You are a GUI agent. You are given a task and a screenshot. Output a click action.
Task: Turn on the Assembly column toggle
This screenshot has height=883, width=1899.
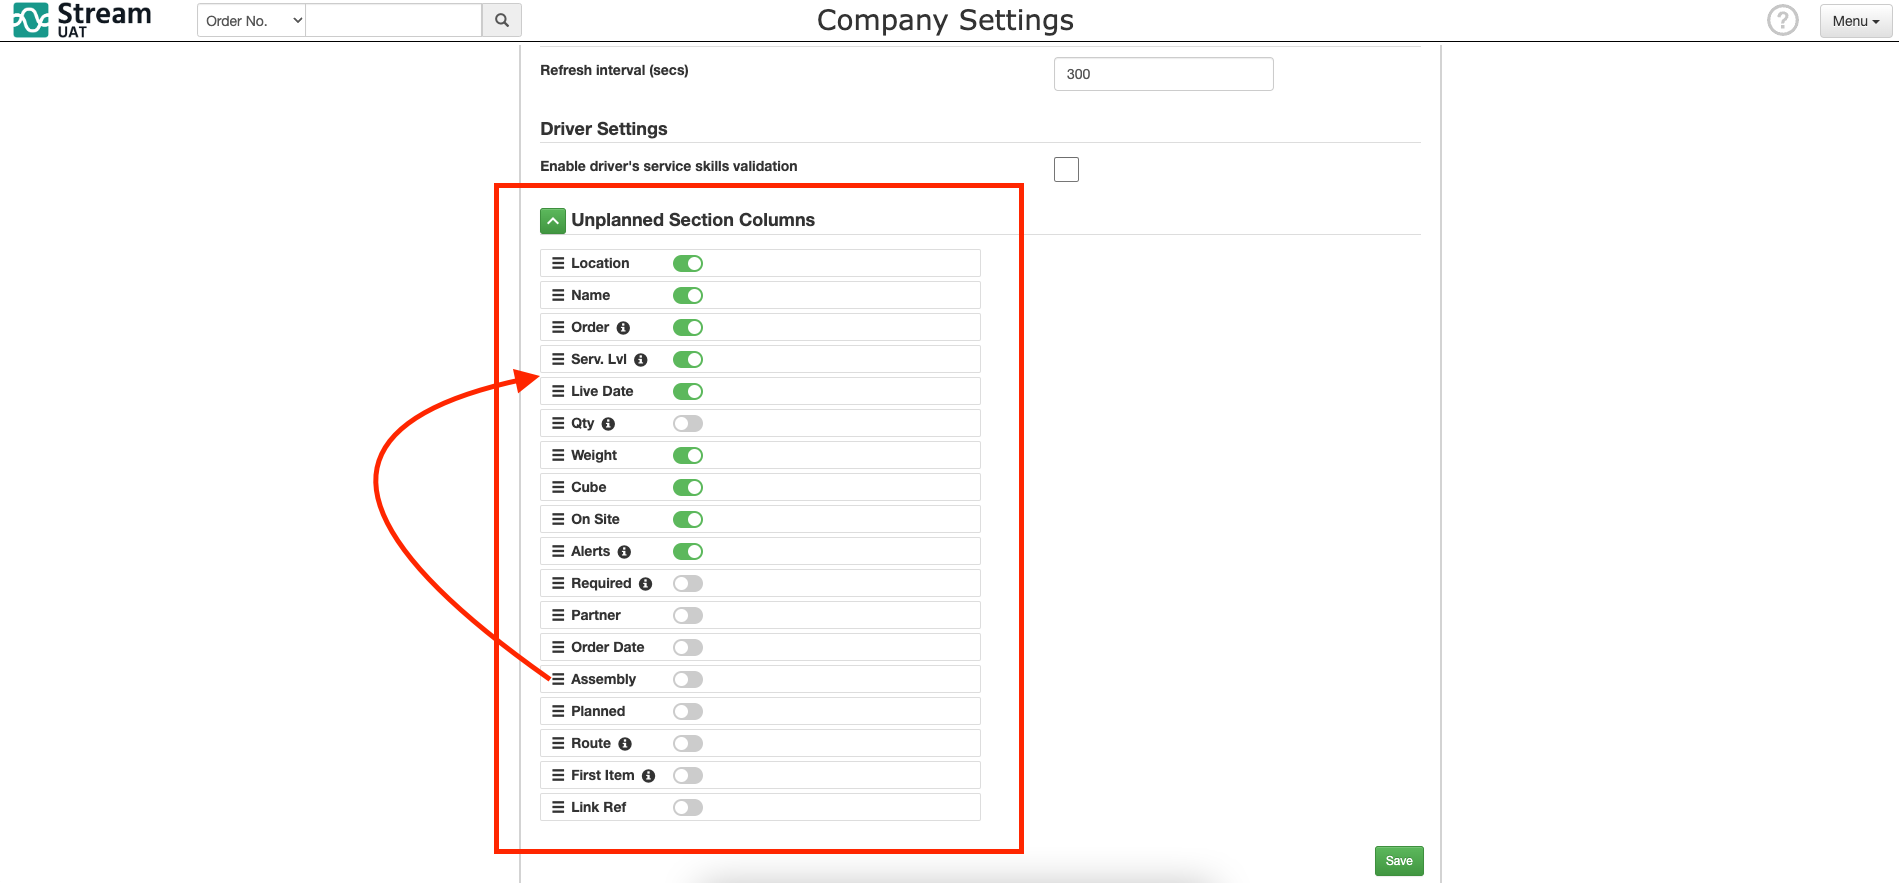[x=687, y=679]
